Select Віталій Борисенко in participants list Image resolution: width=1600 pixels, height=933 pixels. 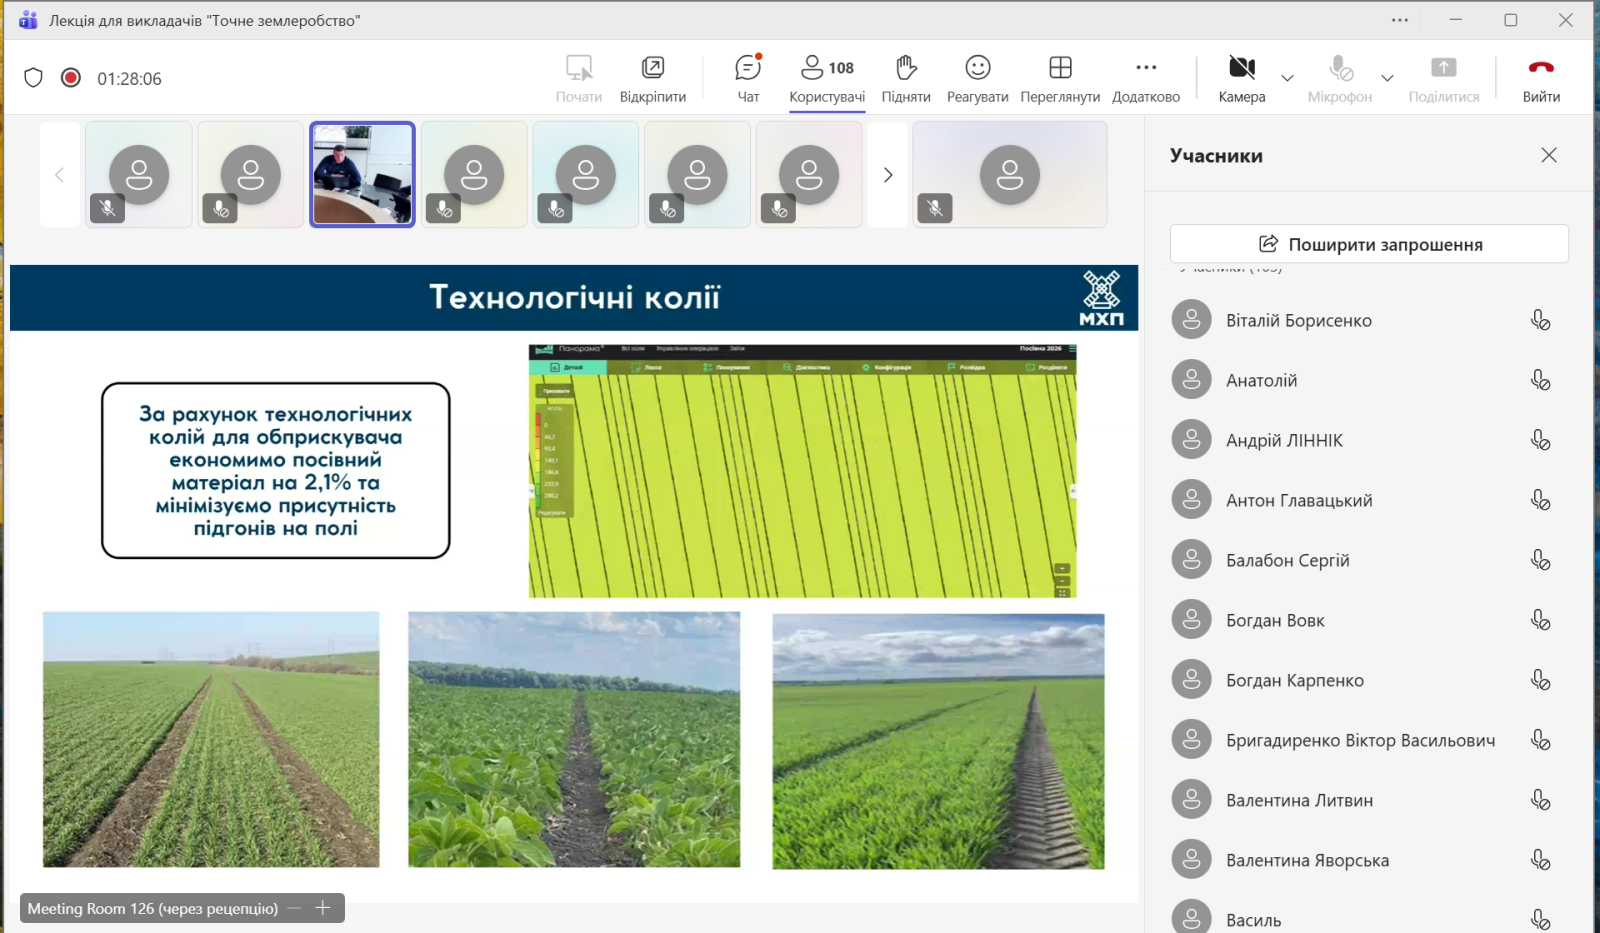pos(1298,321)
